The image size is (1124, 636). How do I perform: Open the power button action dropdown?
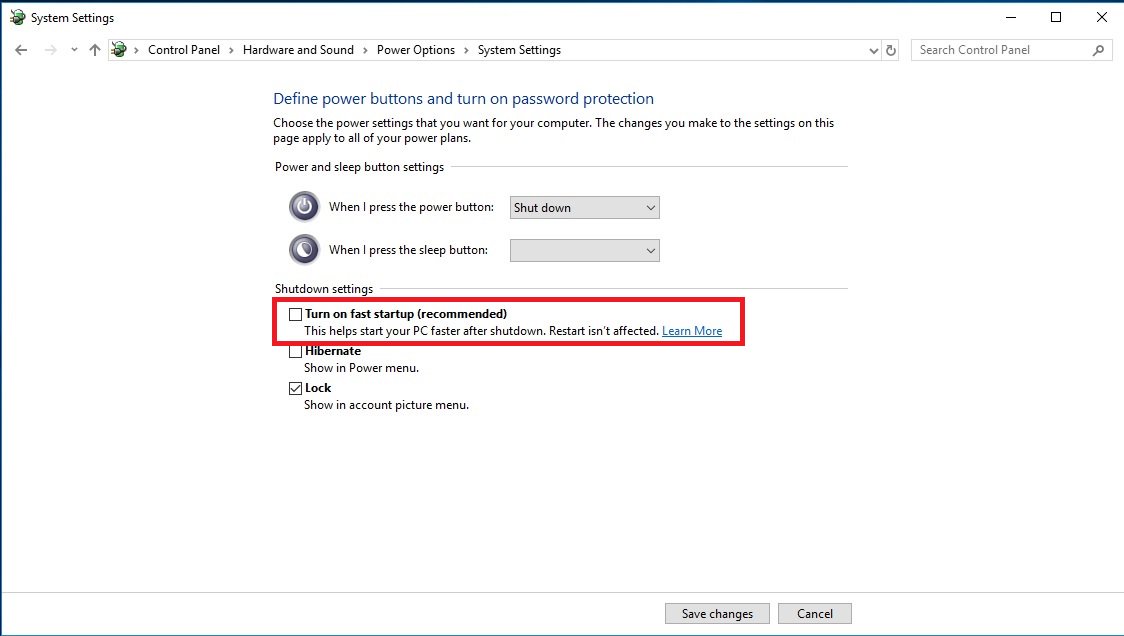pos(584,208)
